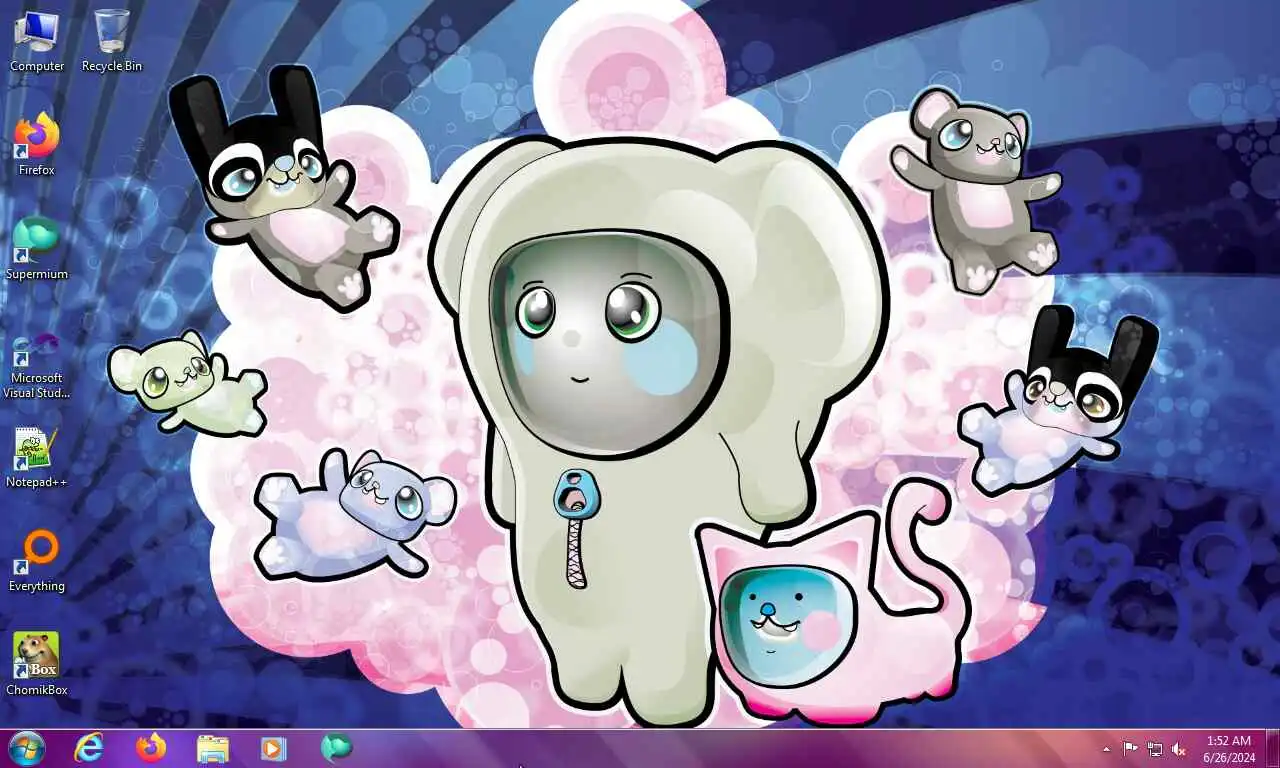Open the Windows Start menu
Image resolution: width=1280 pixels, height=768 pixels.
pos(26,748)
